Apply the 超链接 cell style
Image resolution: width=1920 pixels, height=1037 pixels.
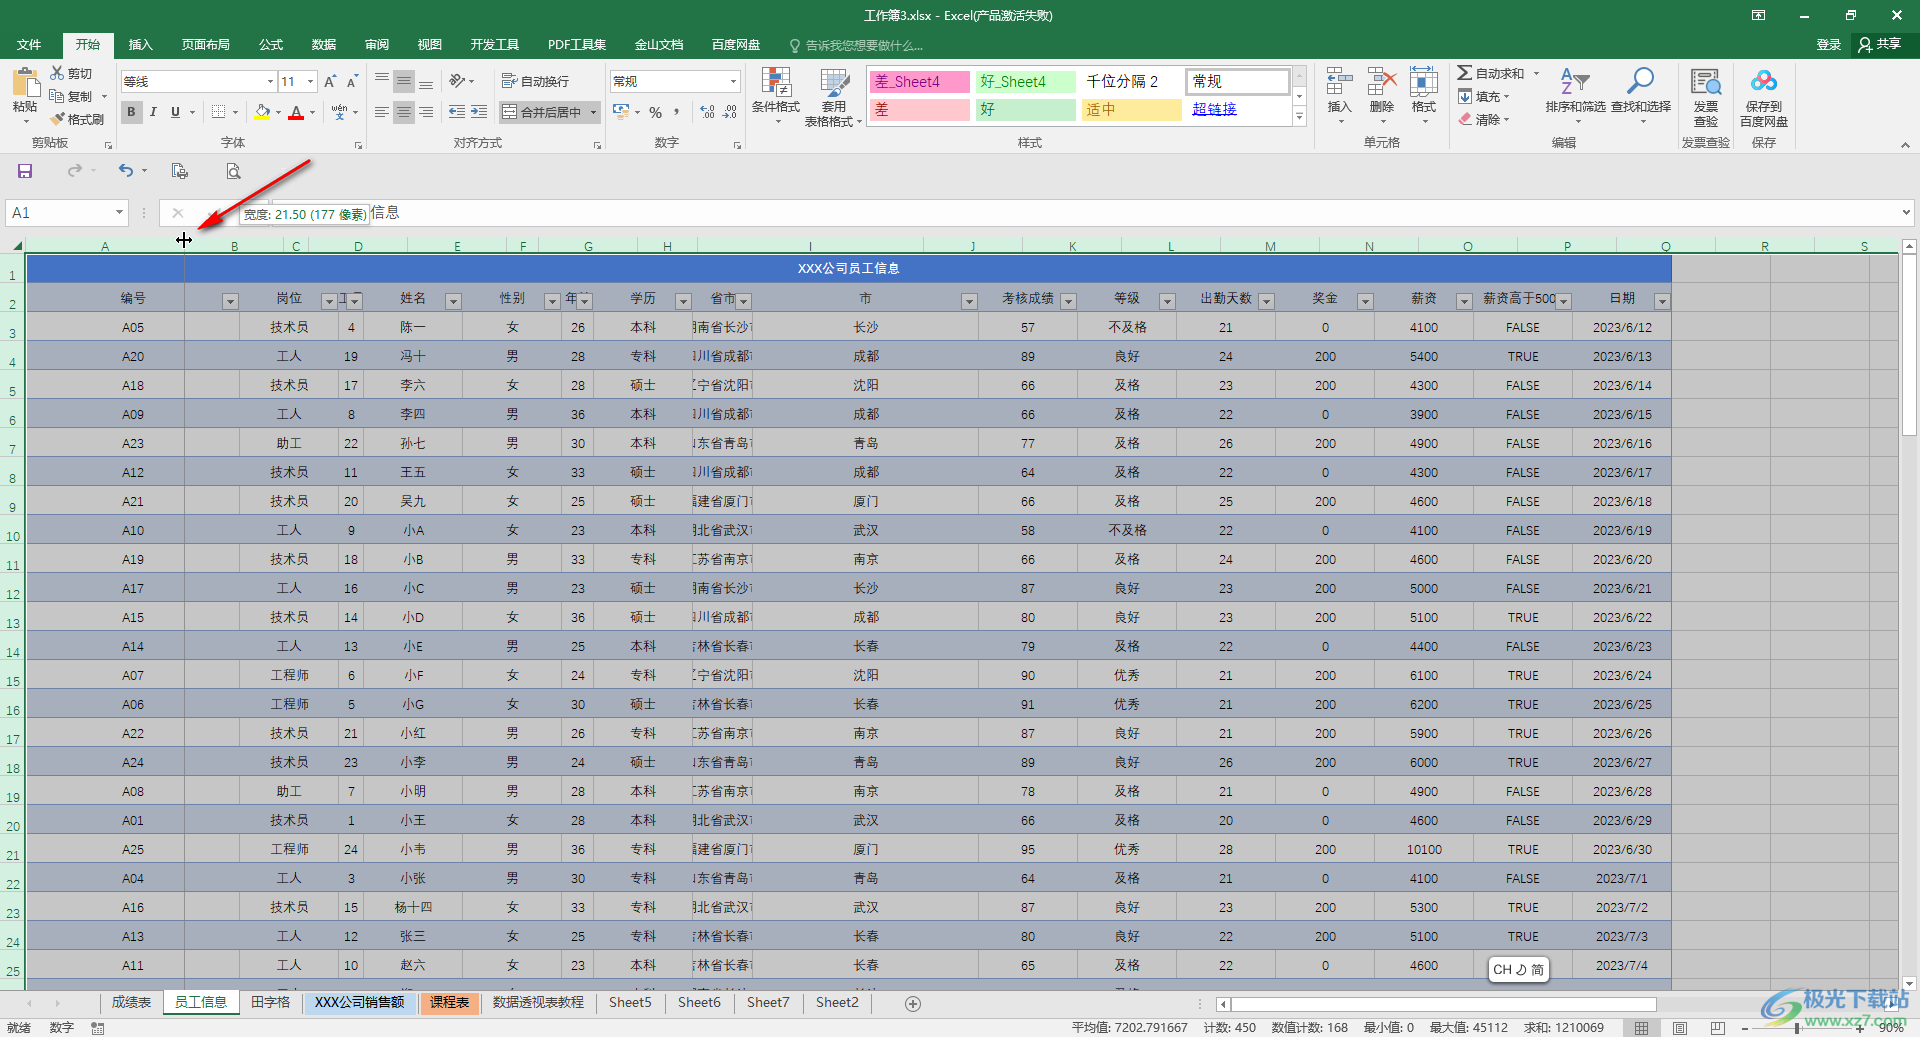[1236, 109]
